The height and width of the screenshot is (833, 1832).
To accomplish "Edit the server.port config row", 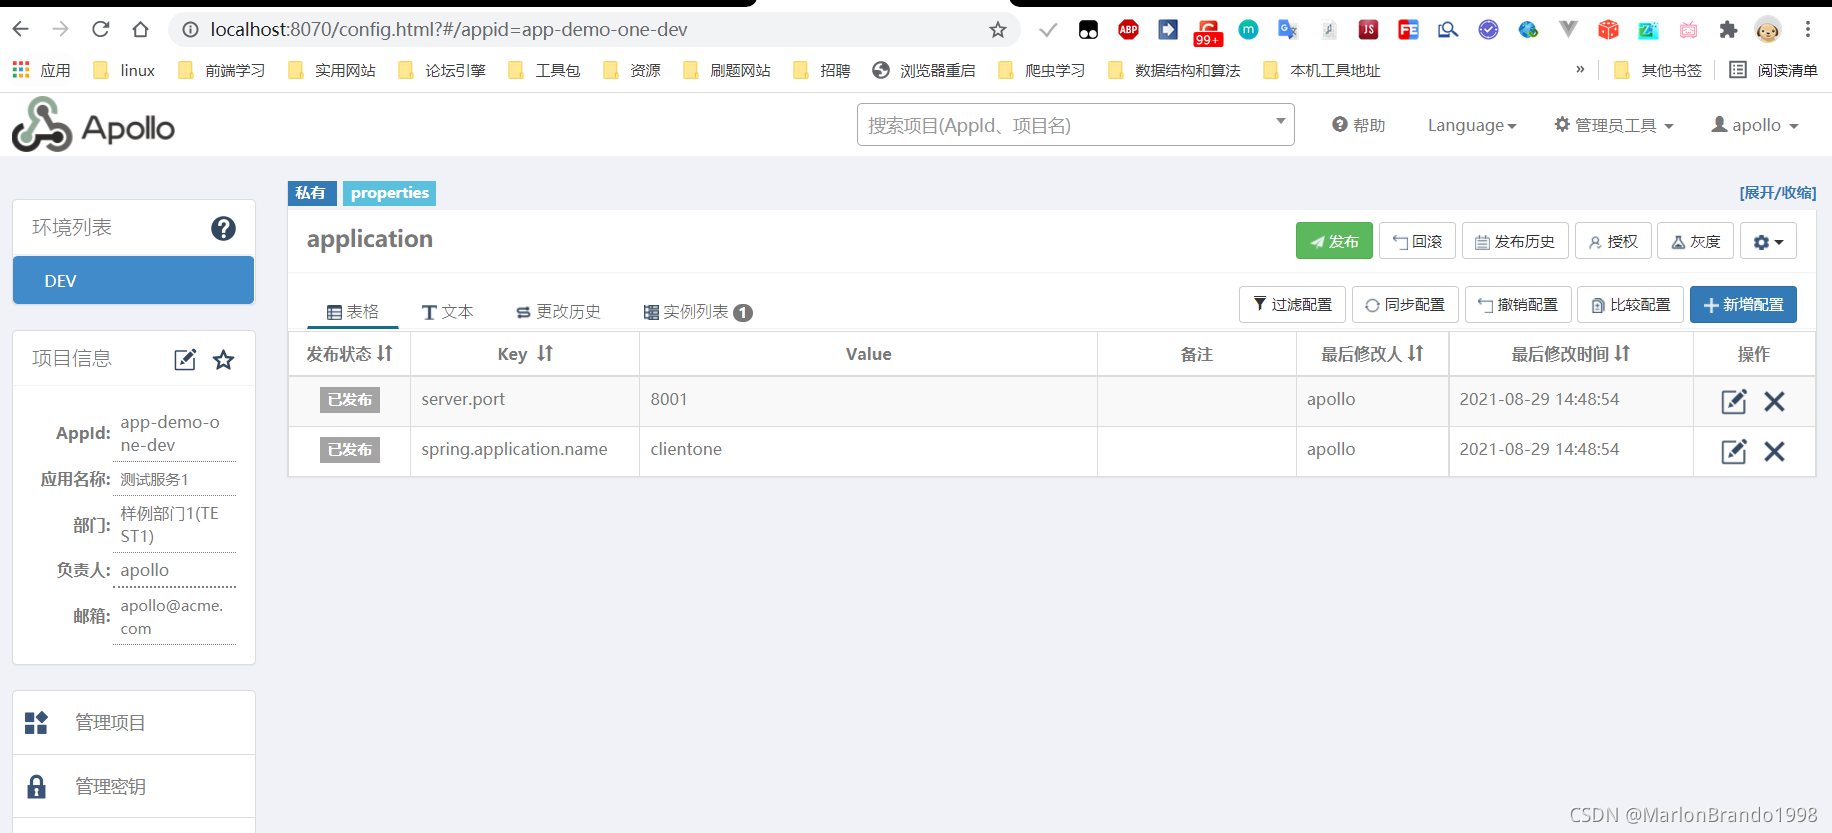I will pos(1734,401).
